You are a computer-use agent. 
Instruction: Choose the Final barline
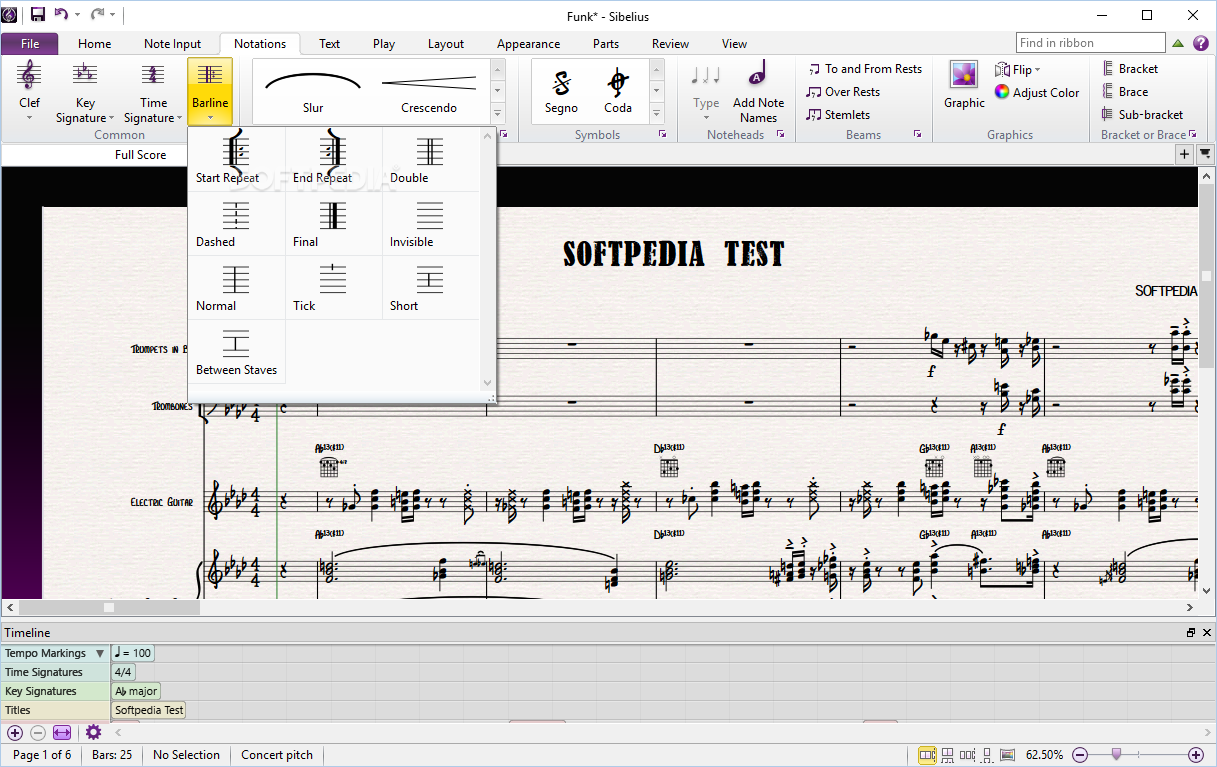333,224
